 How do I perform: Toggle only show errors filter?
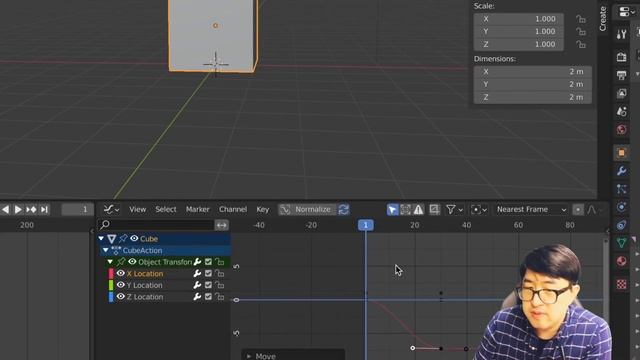coord(418,209)
